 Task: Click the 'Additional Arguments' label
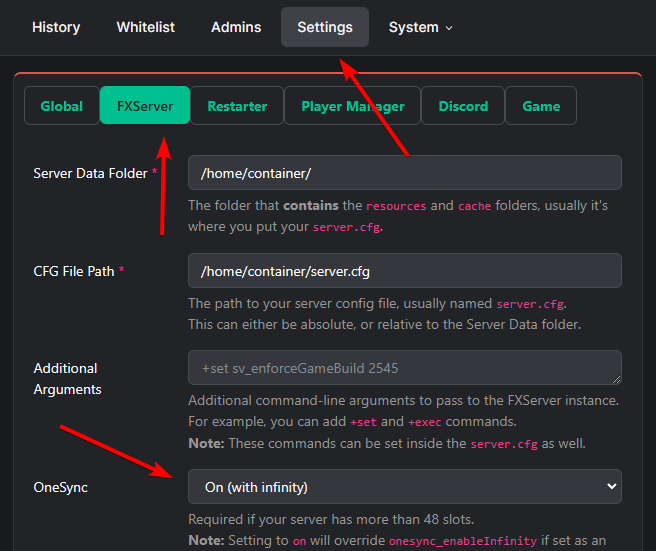pos(67,379)
